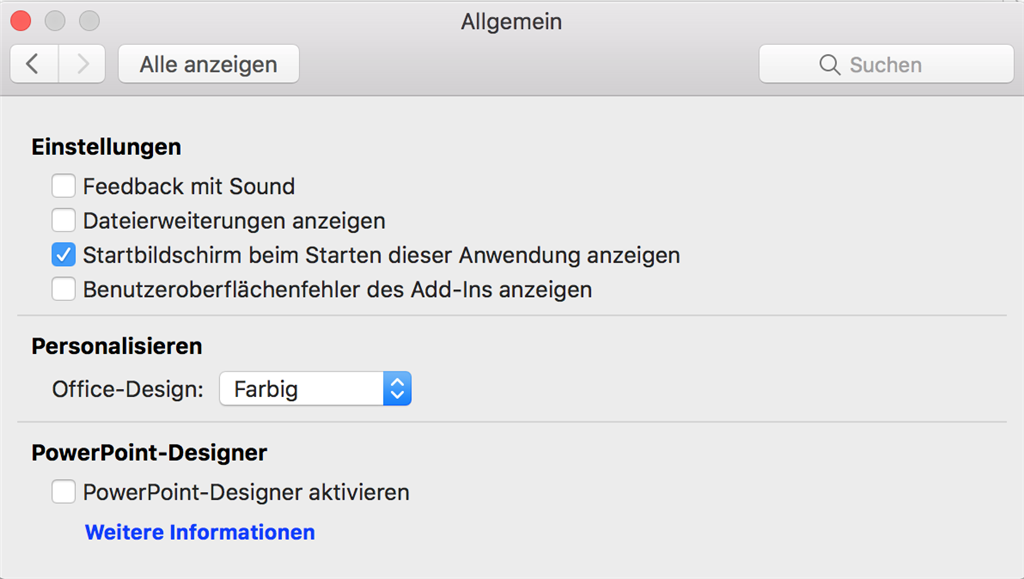Click the back arrow in the toolbar
The image size is (1024, 579).
coord(34,65)
